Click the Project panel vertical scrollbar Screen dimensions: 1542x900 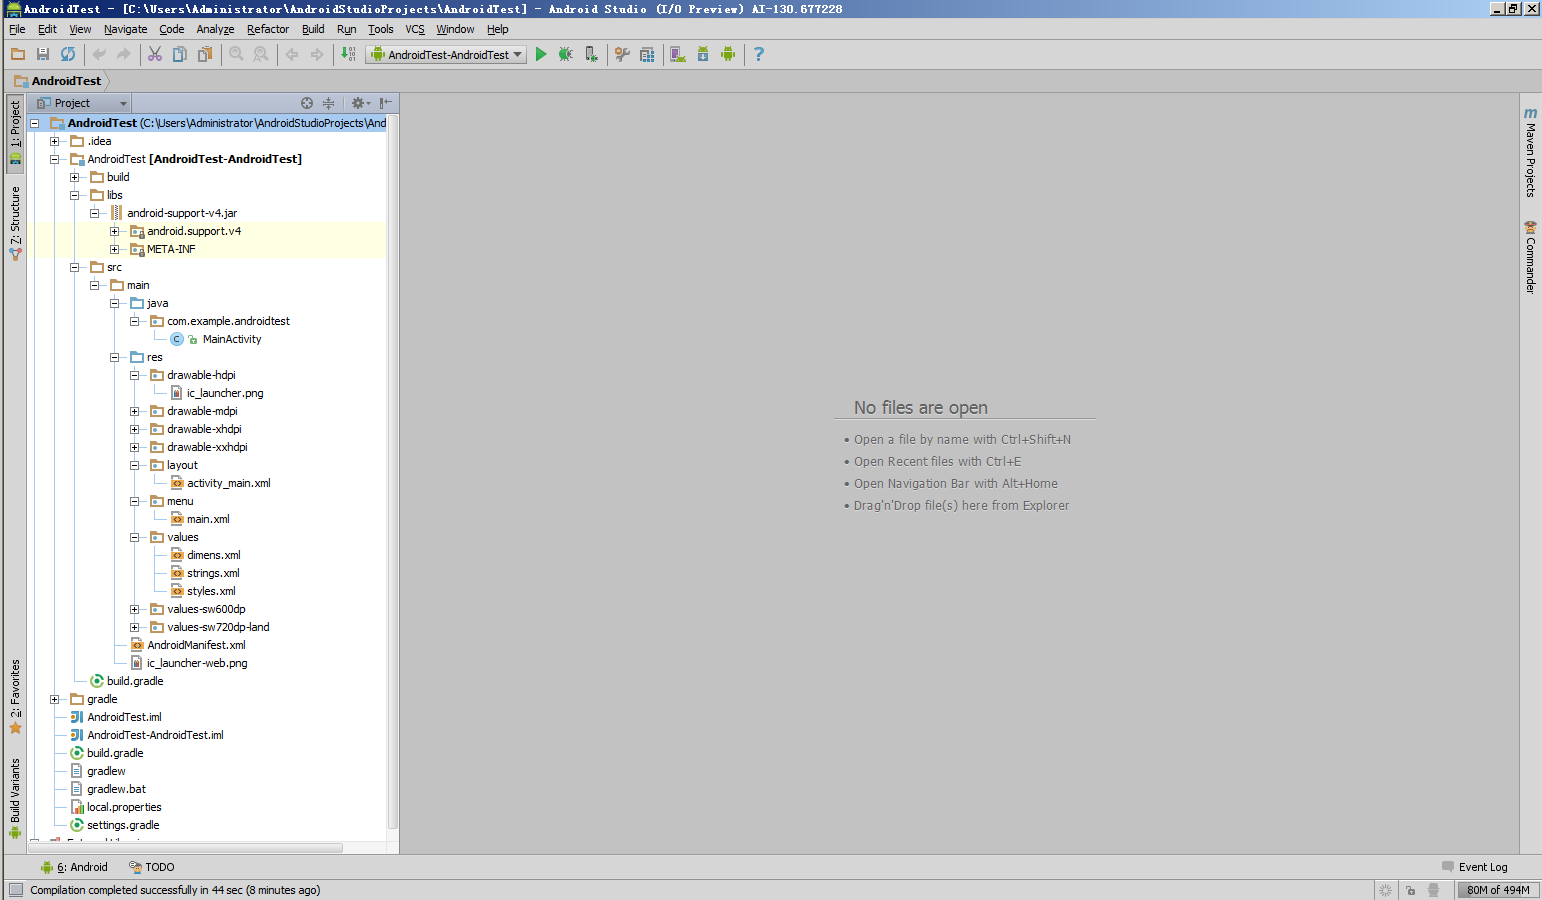tap(393, 471)
